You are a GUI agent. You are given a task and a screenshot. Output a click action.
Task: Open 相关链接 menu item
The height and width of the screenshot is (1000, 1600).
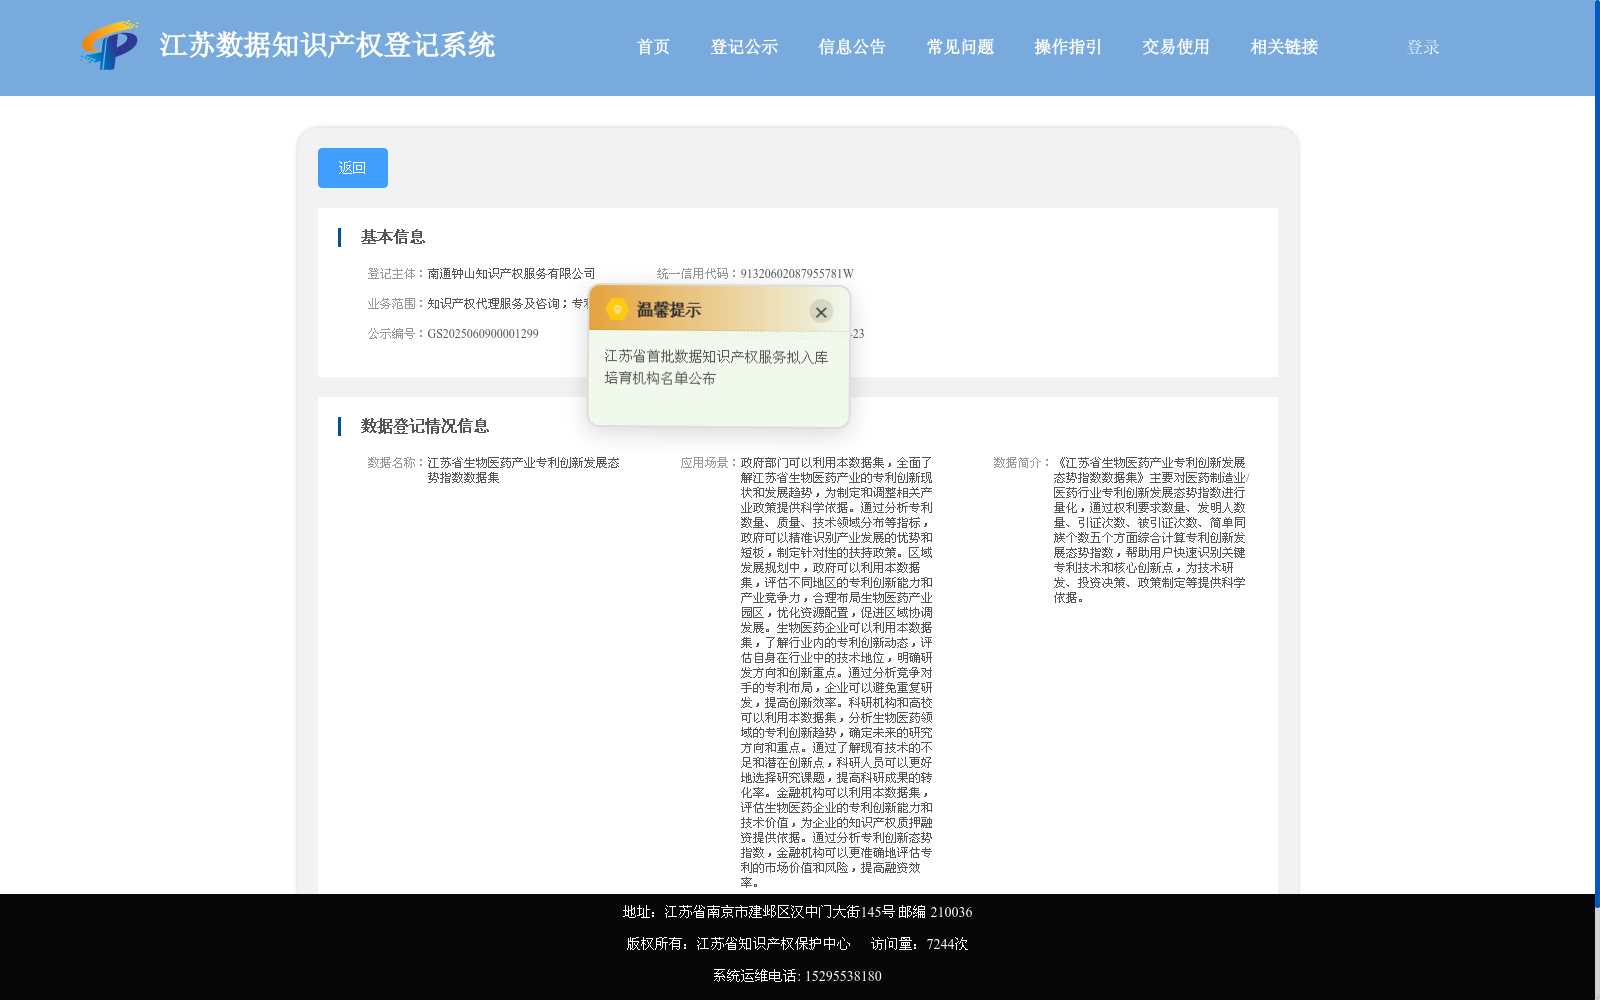[x=1284, y=47]
